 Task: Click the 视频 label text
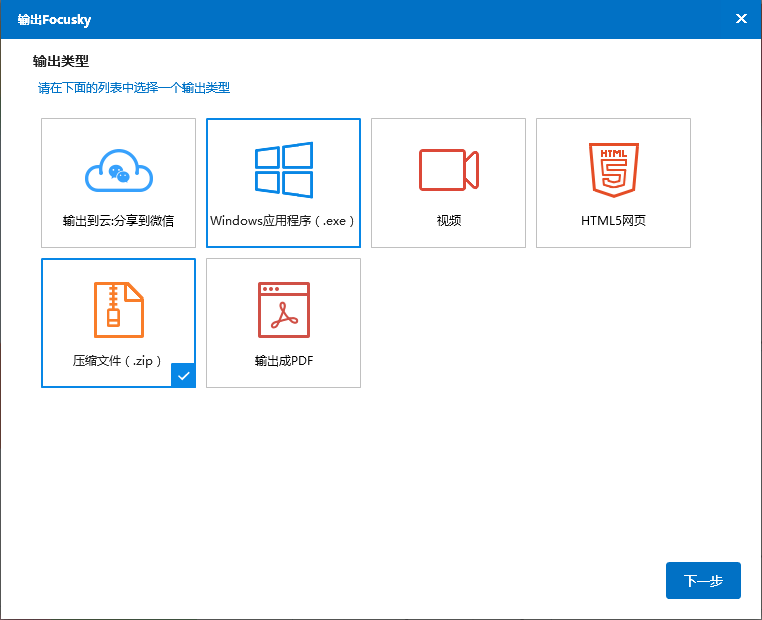click(x=449, y=221)
